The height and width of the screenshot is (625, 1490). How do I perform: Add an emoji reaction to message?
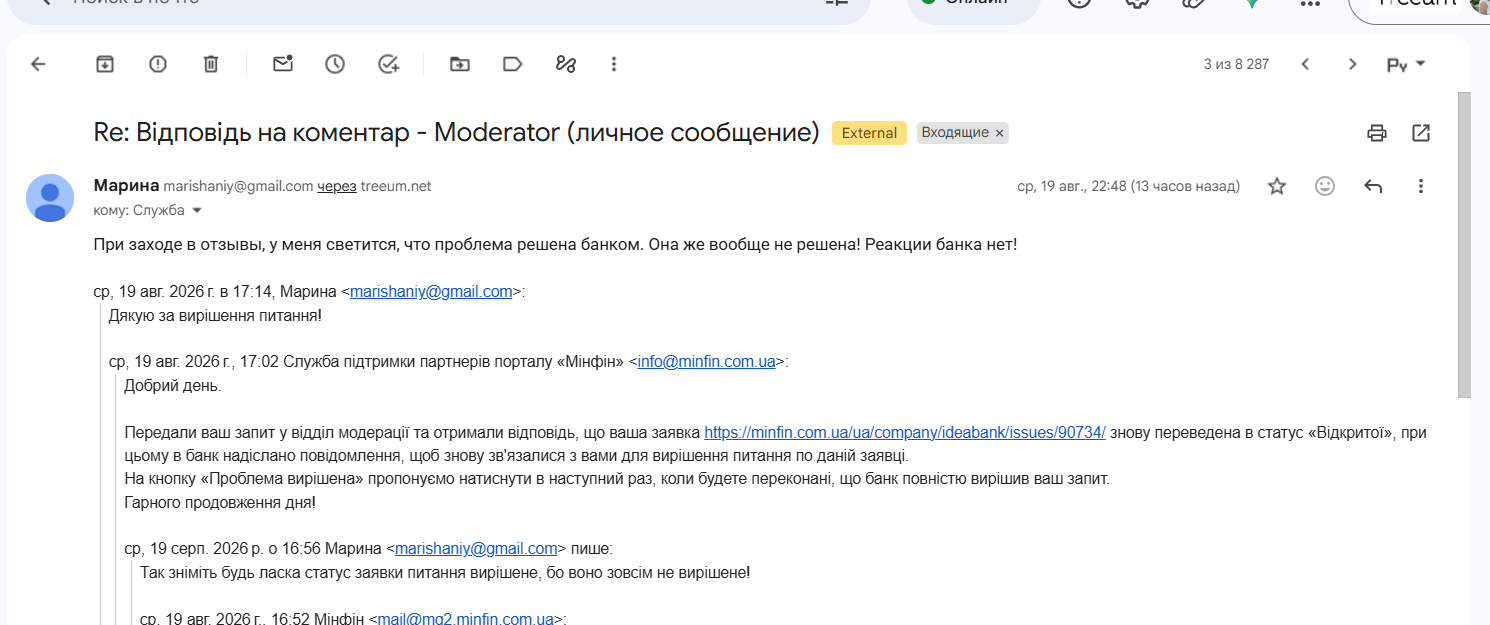point(1325,186)
